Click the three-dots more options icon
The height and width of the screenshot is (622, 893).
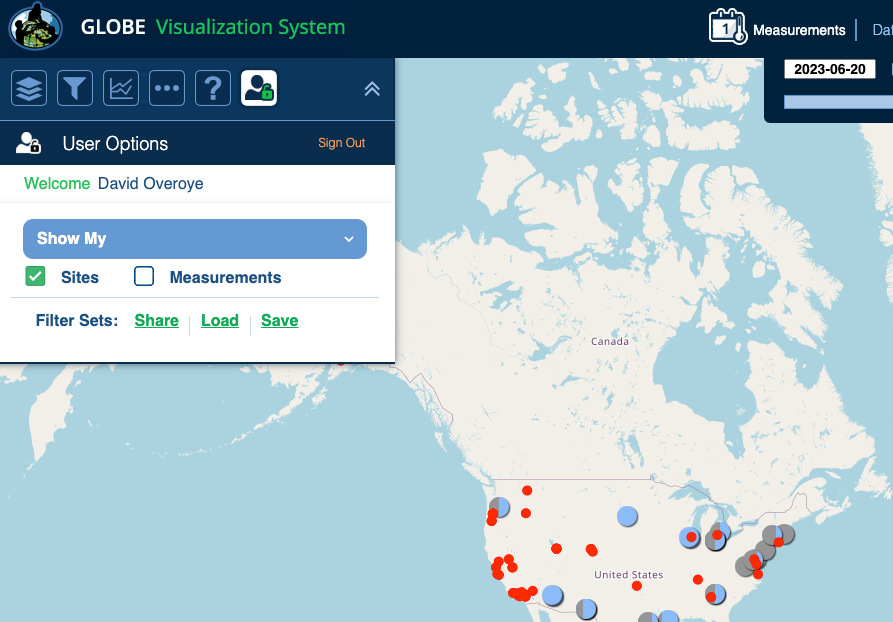167,88
